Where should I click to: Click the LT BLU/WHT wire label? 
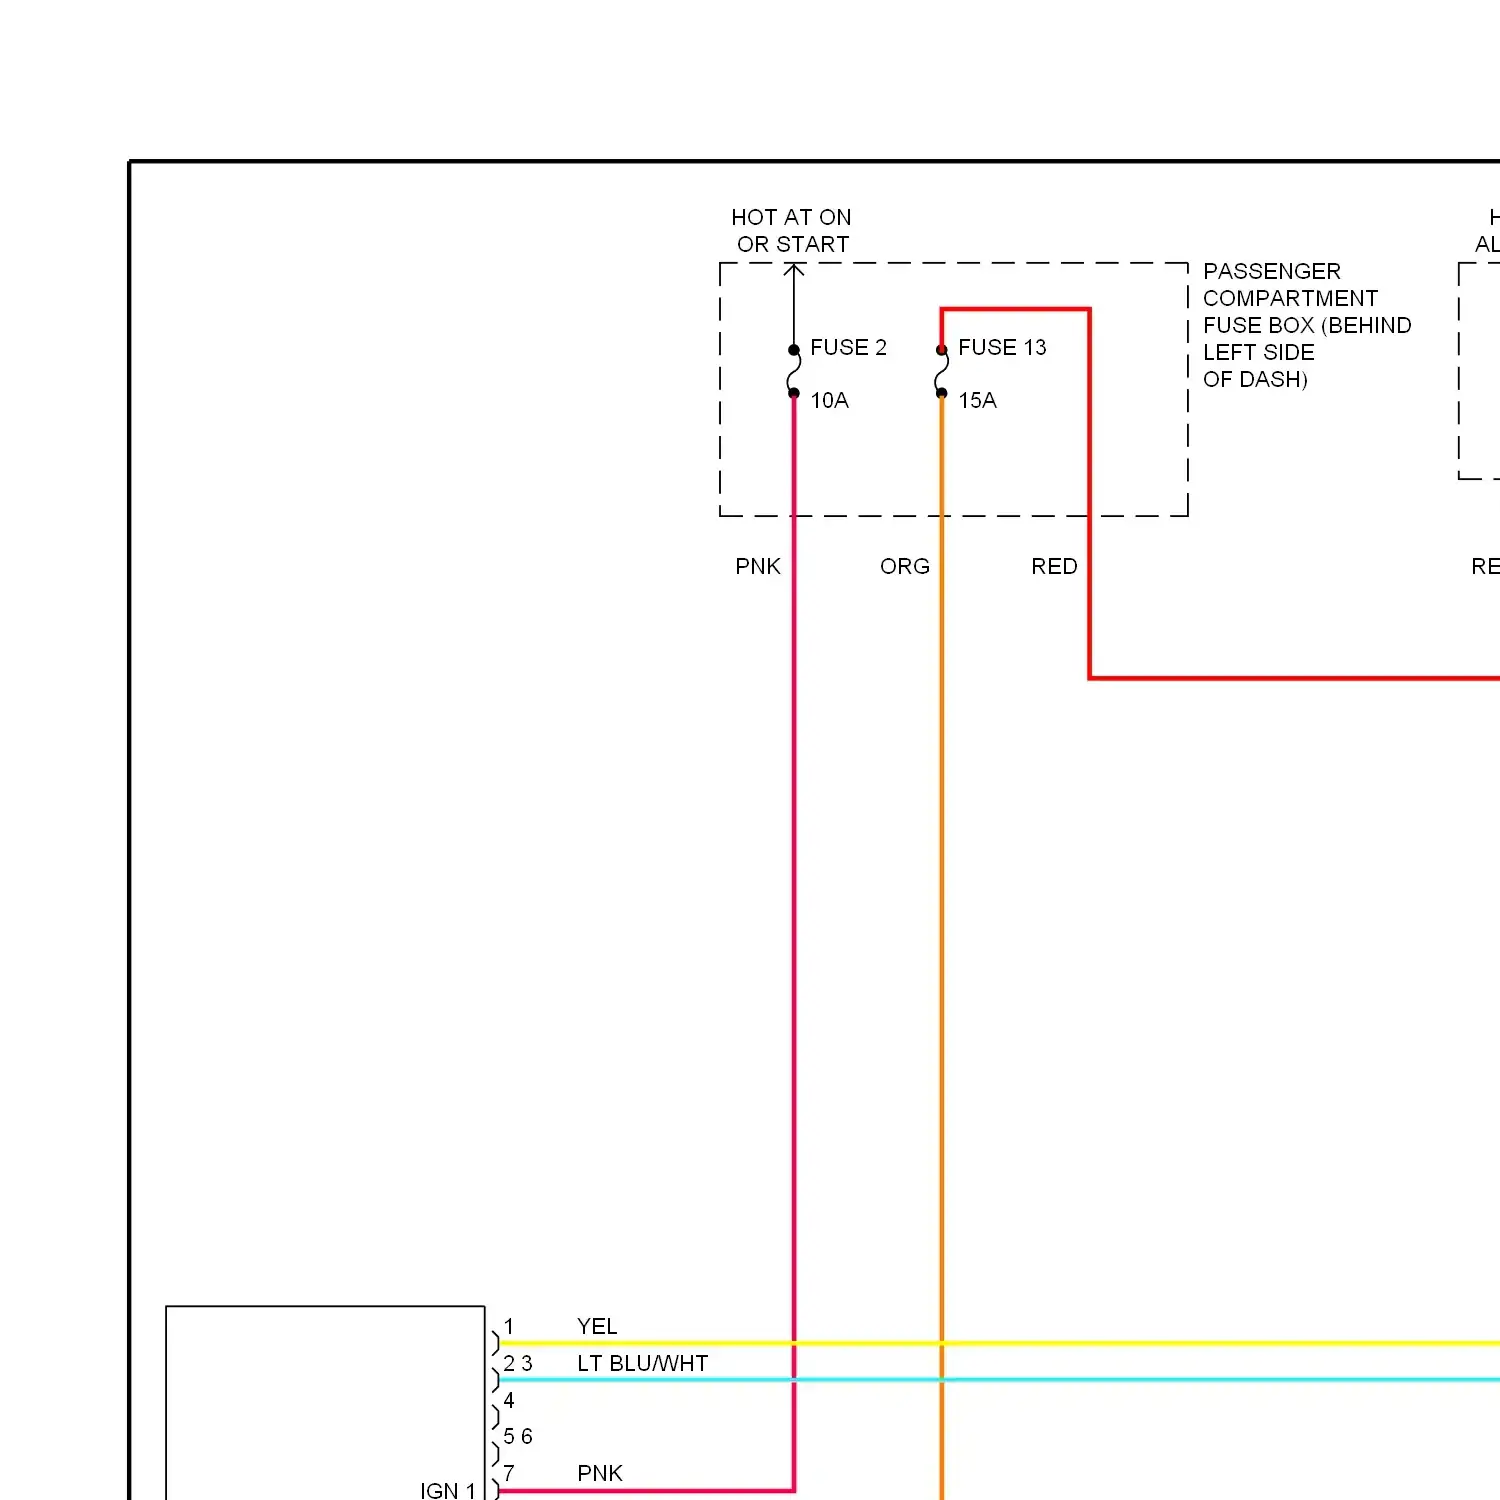click(x=642, y=1363)
